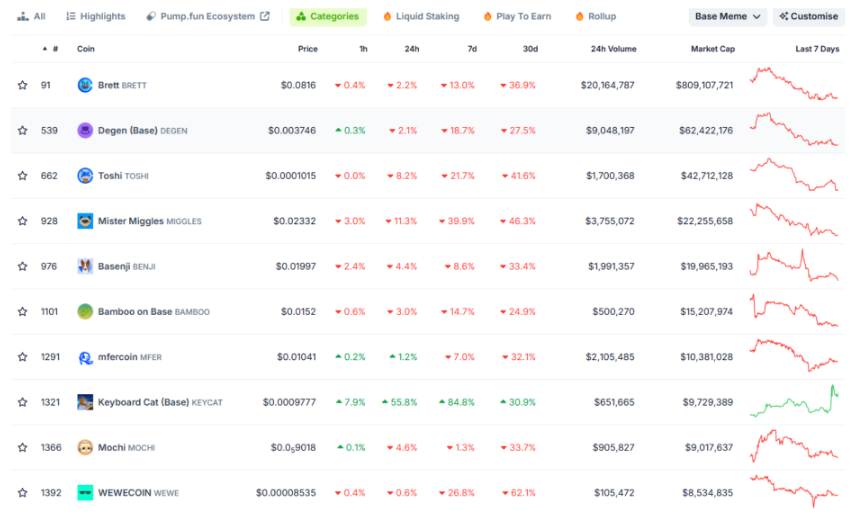This screenshot has width=862, height=515.
Task: Click the Degen purple hat logo
Action: (x=85, y=130)
